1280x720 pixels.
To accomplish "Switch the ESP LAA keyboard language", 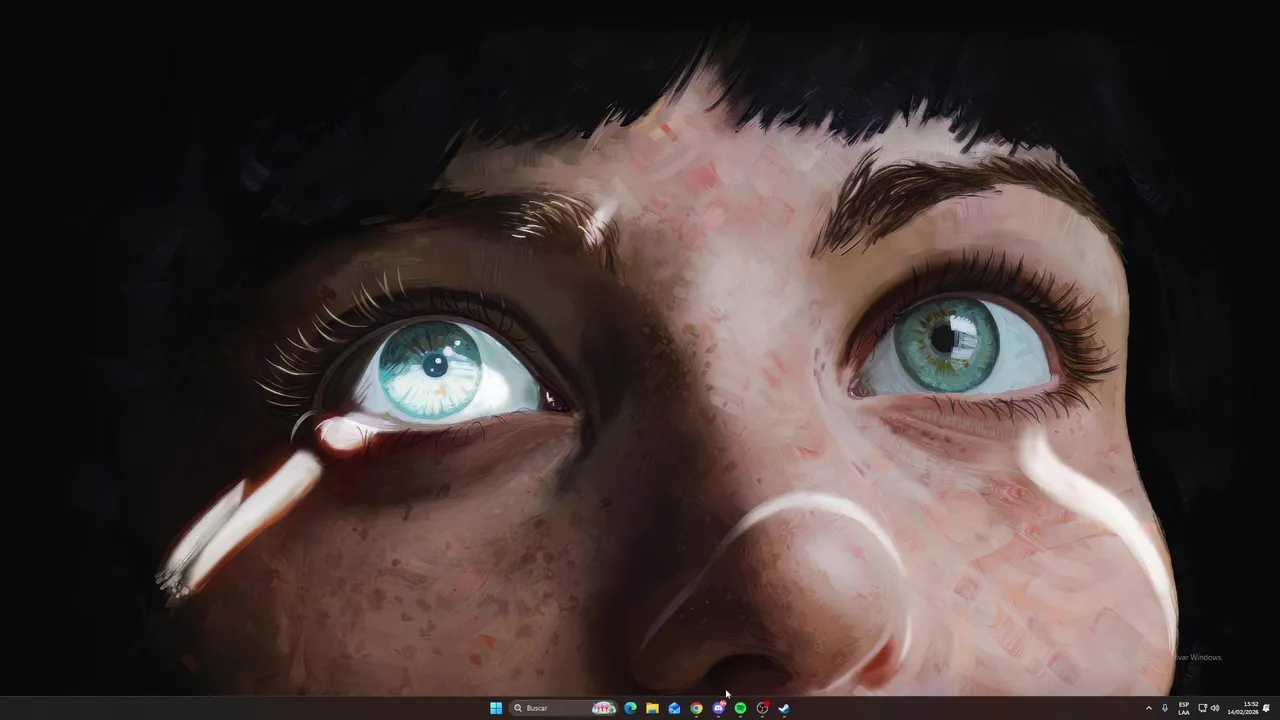I will [x=1184, y=708].
